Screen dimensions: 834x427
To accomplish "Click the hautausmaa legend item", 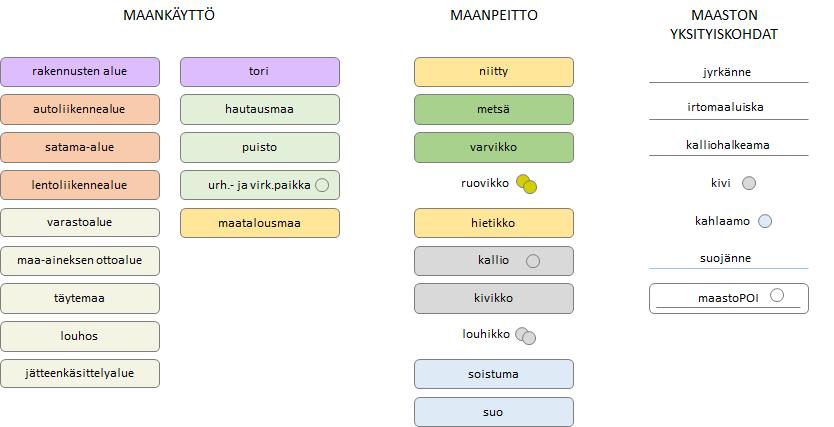I will pos(260,110).
